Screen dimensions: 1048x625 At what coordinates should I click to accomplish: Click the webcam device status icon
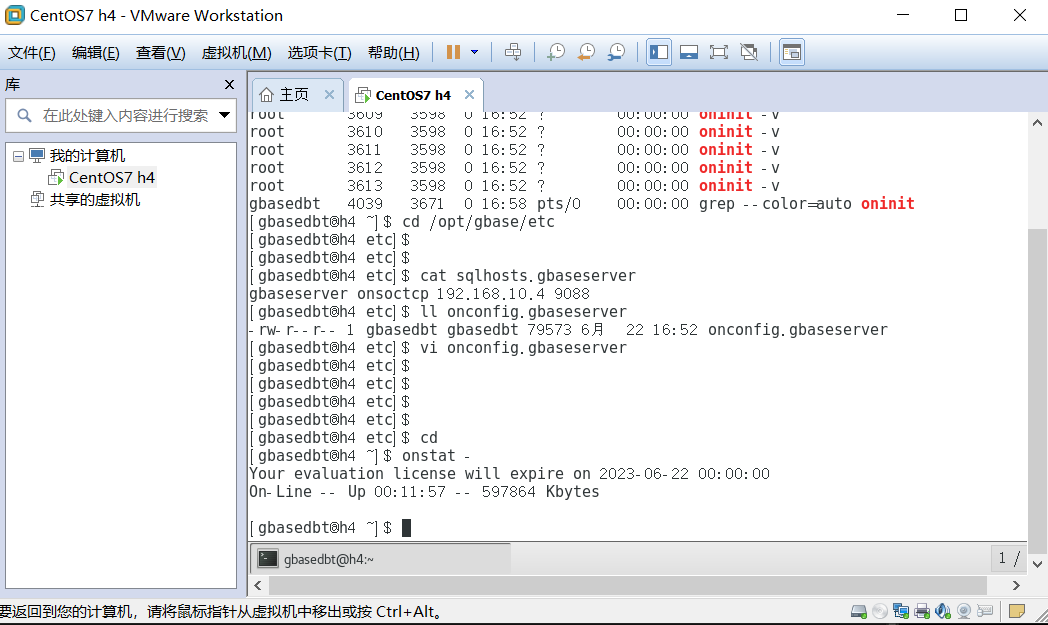tap(964, 611)
